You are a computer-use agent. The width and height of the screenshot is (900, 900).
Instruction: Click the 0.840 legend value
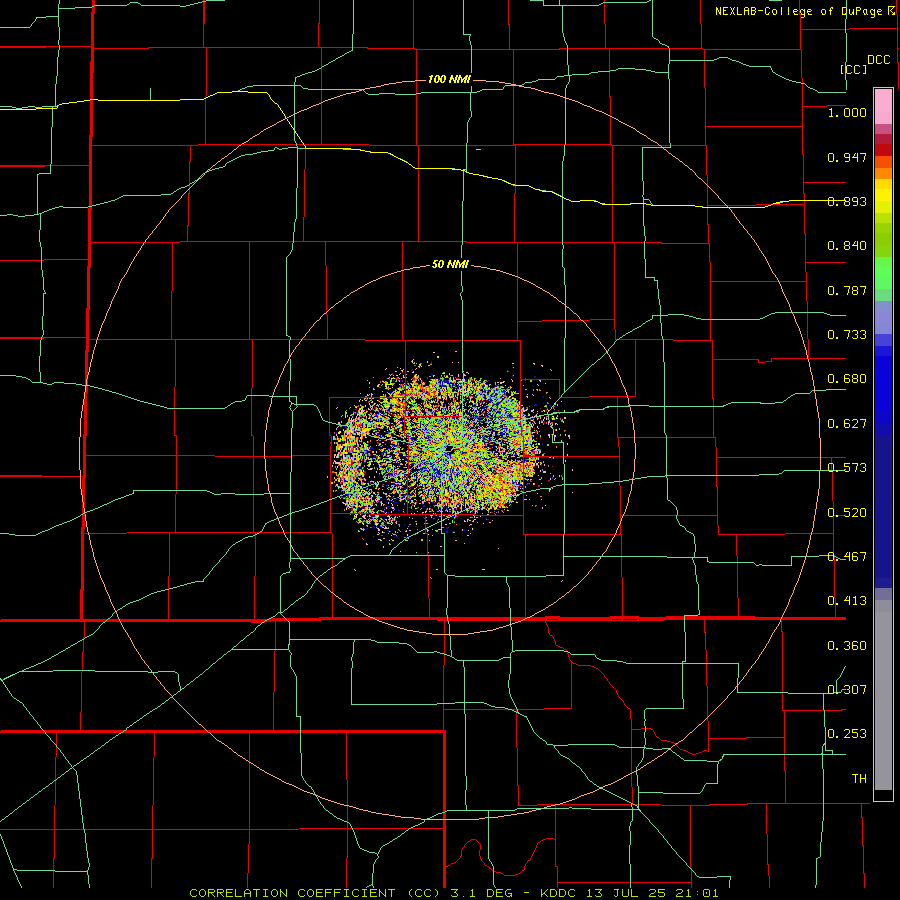pos(847,246)
